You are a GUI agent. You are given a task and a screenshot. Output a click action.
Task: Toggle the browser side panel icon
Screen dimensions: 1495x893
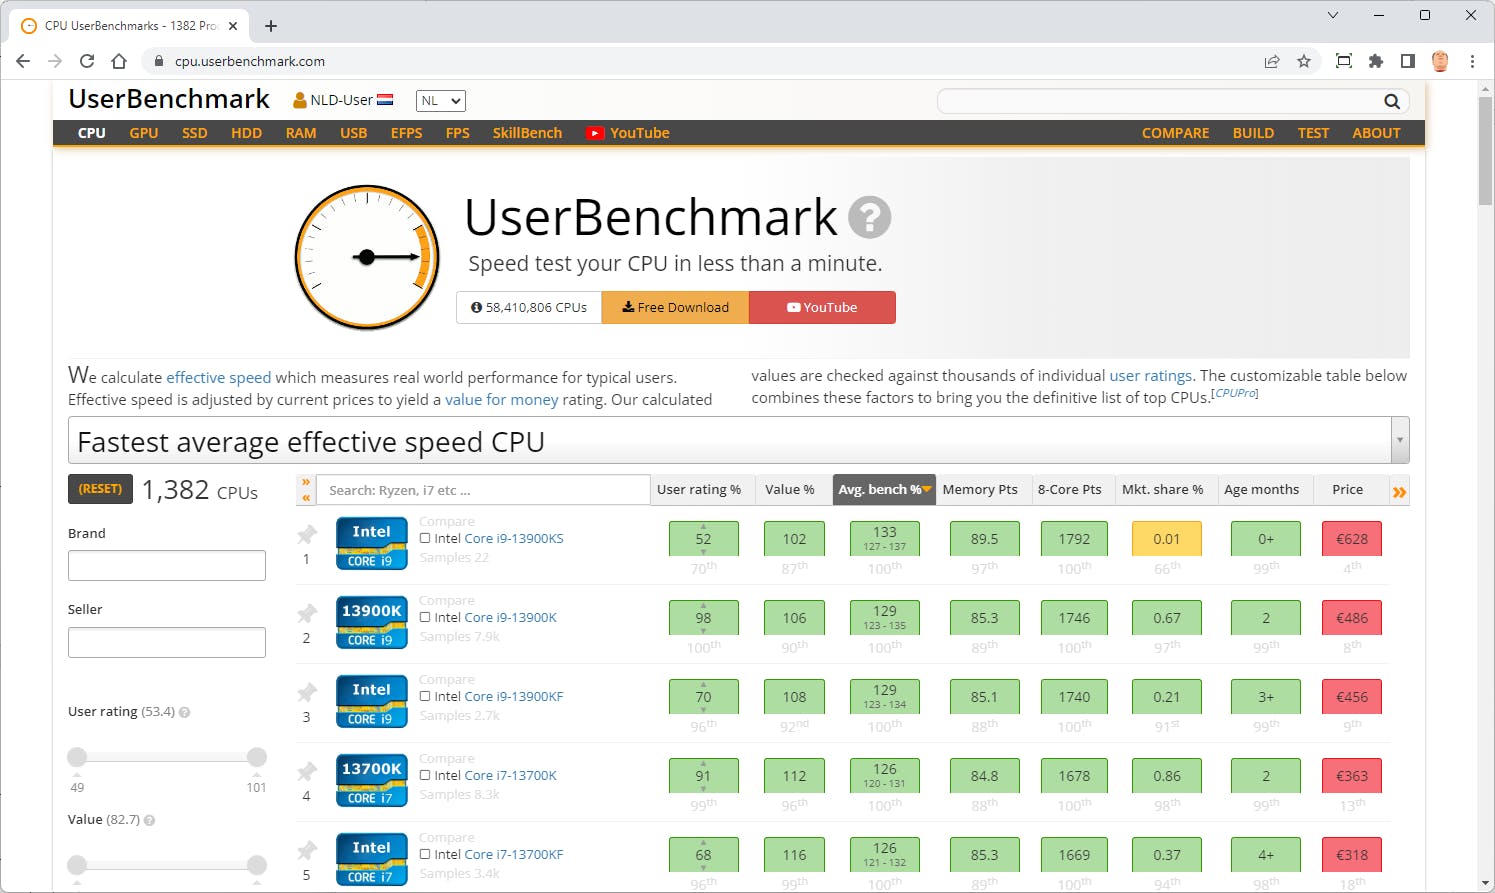coord(1408,61)
